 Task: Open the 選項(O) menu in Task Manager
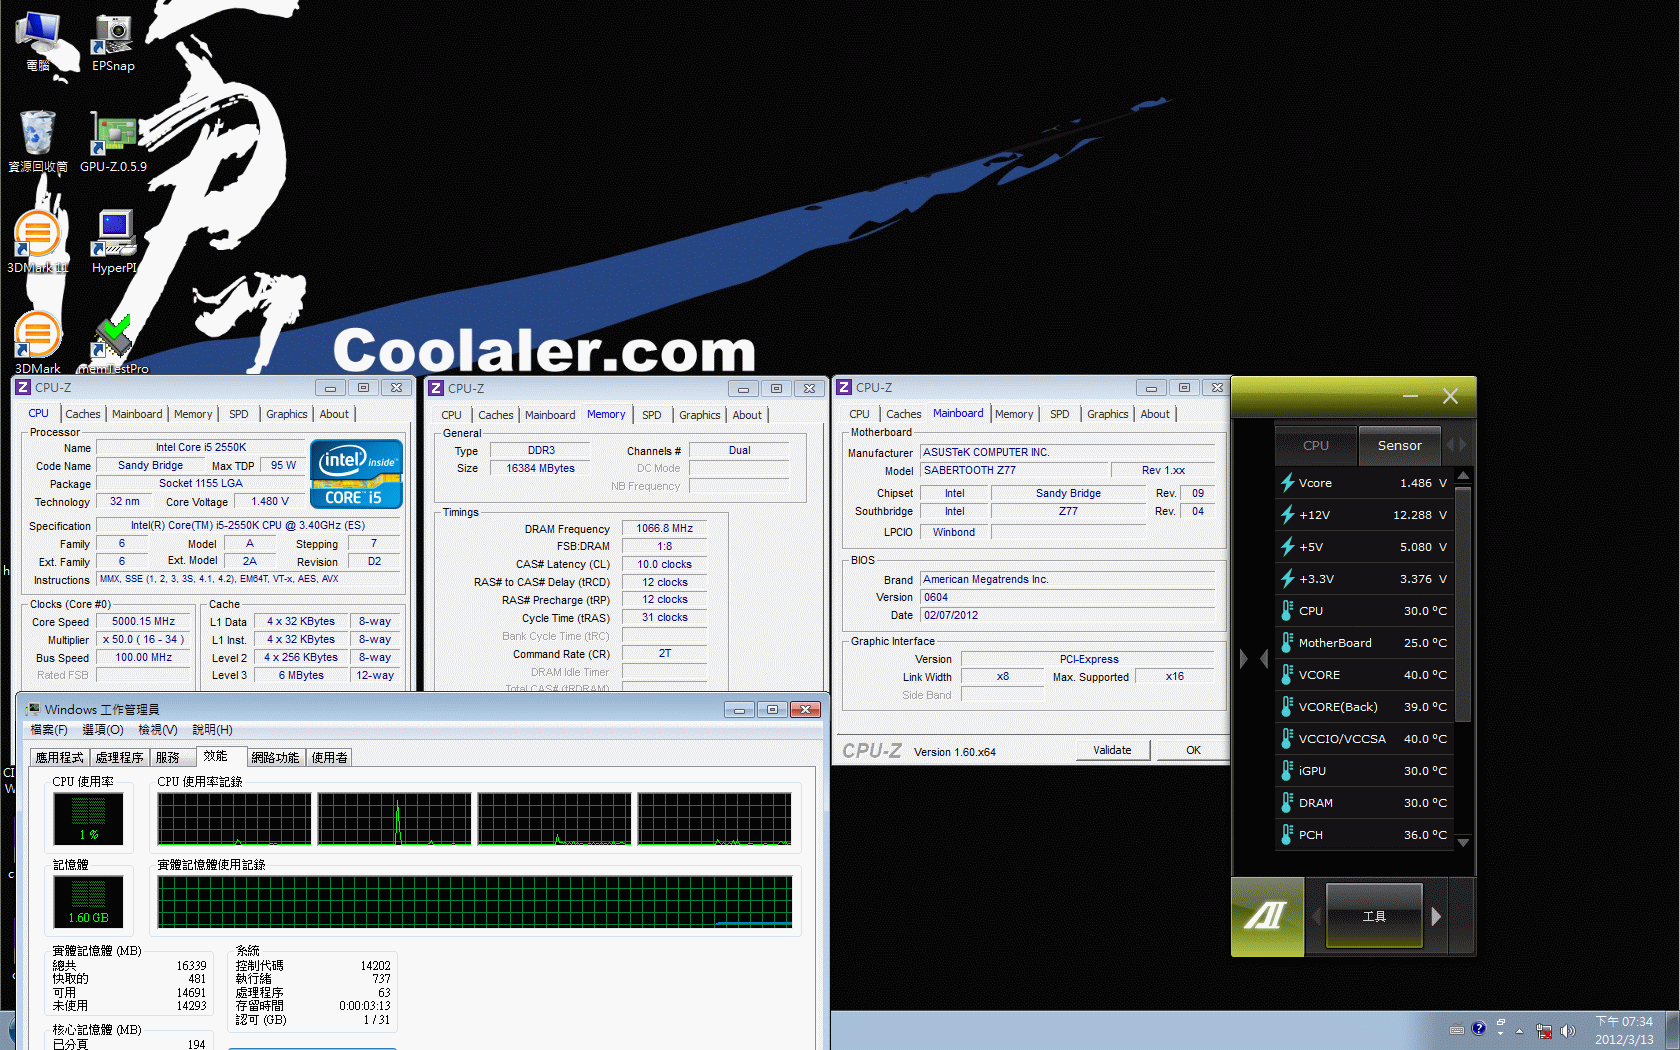pos(103,730)
